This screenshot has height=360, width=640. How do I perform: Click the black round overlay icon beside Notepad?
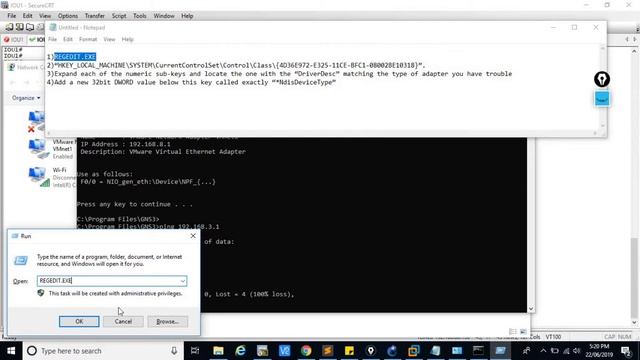click(x=602, y=79)
